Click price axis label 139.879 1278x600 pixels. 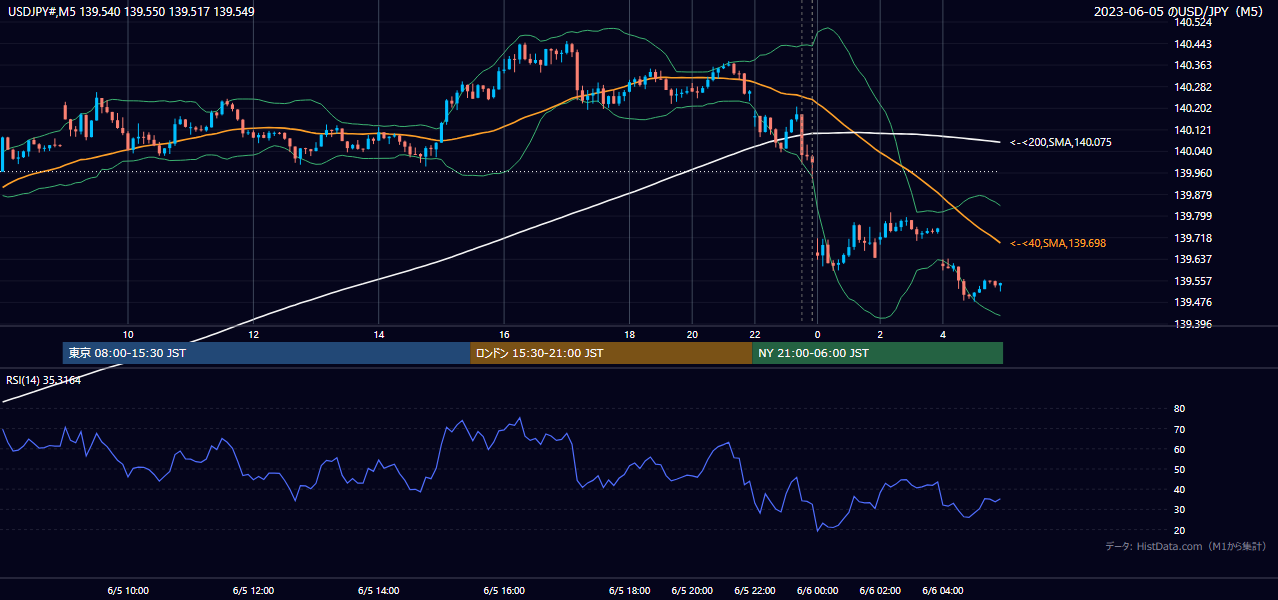[1193, 195]
